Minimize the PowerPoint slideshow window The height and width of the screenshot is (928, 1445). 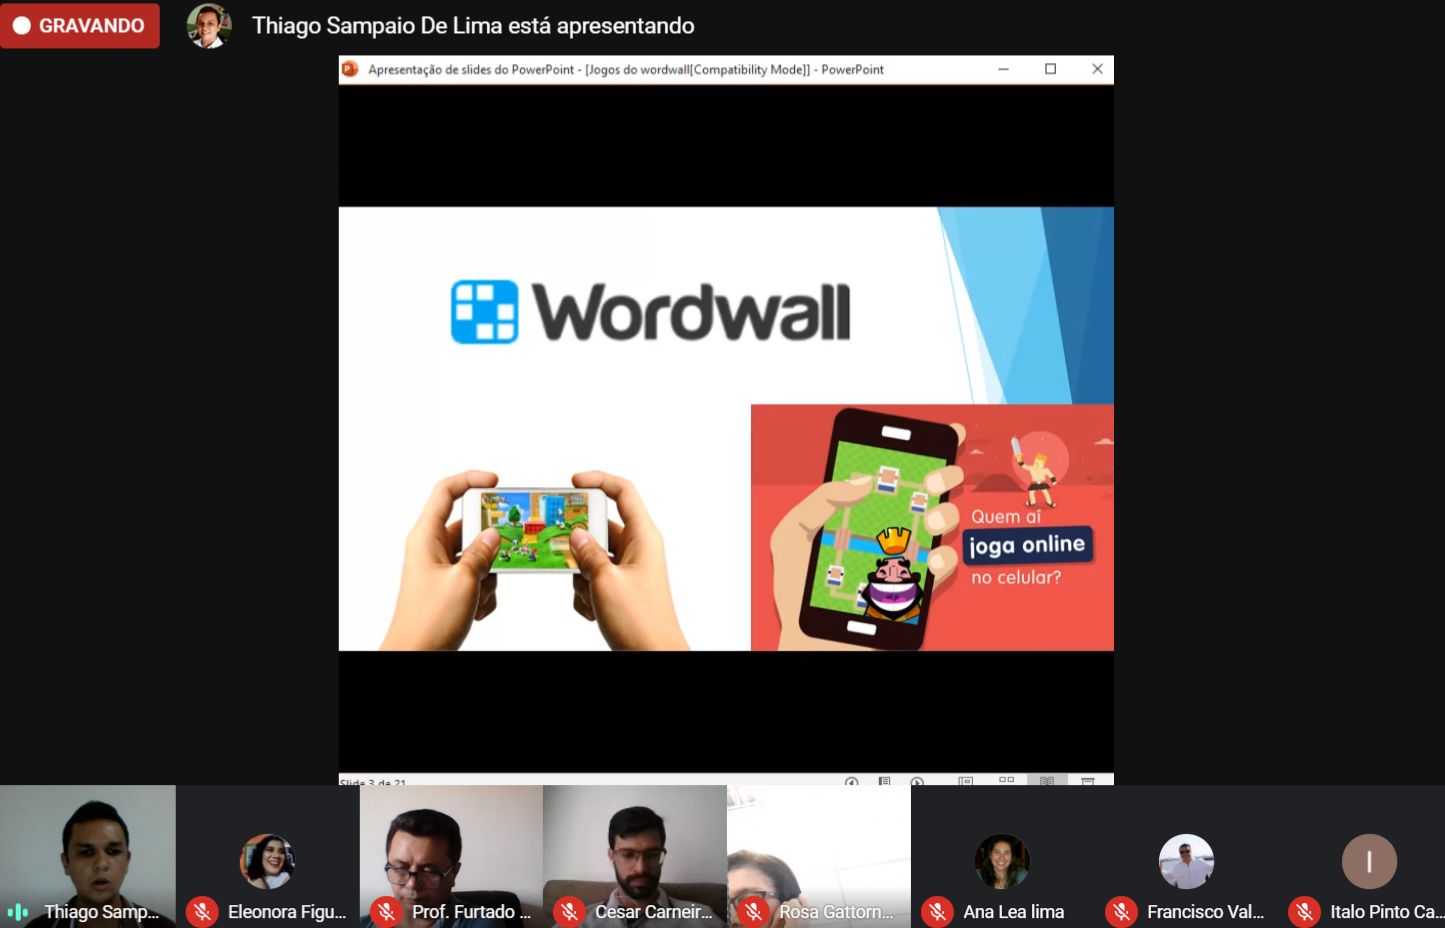click(x=1003, y=69)
